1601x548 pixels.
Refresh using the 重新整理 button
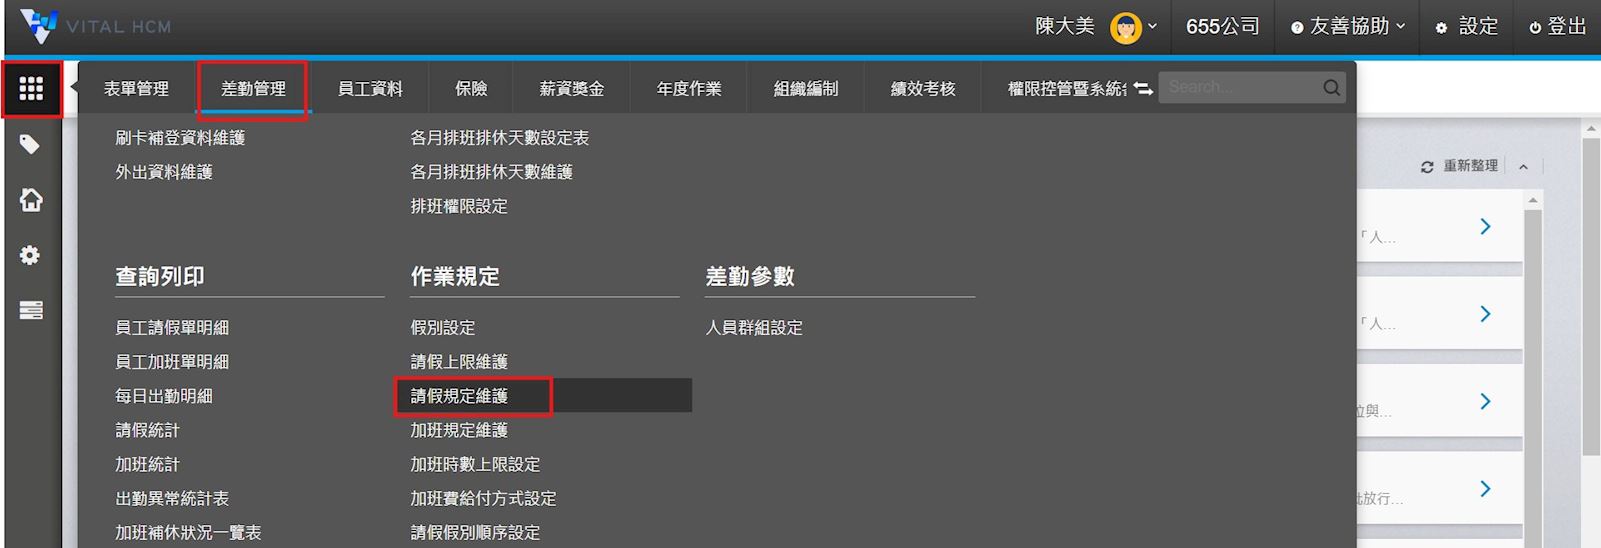[x=1459, y=166]
